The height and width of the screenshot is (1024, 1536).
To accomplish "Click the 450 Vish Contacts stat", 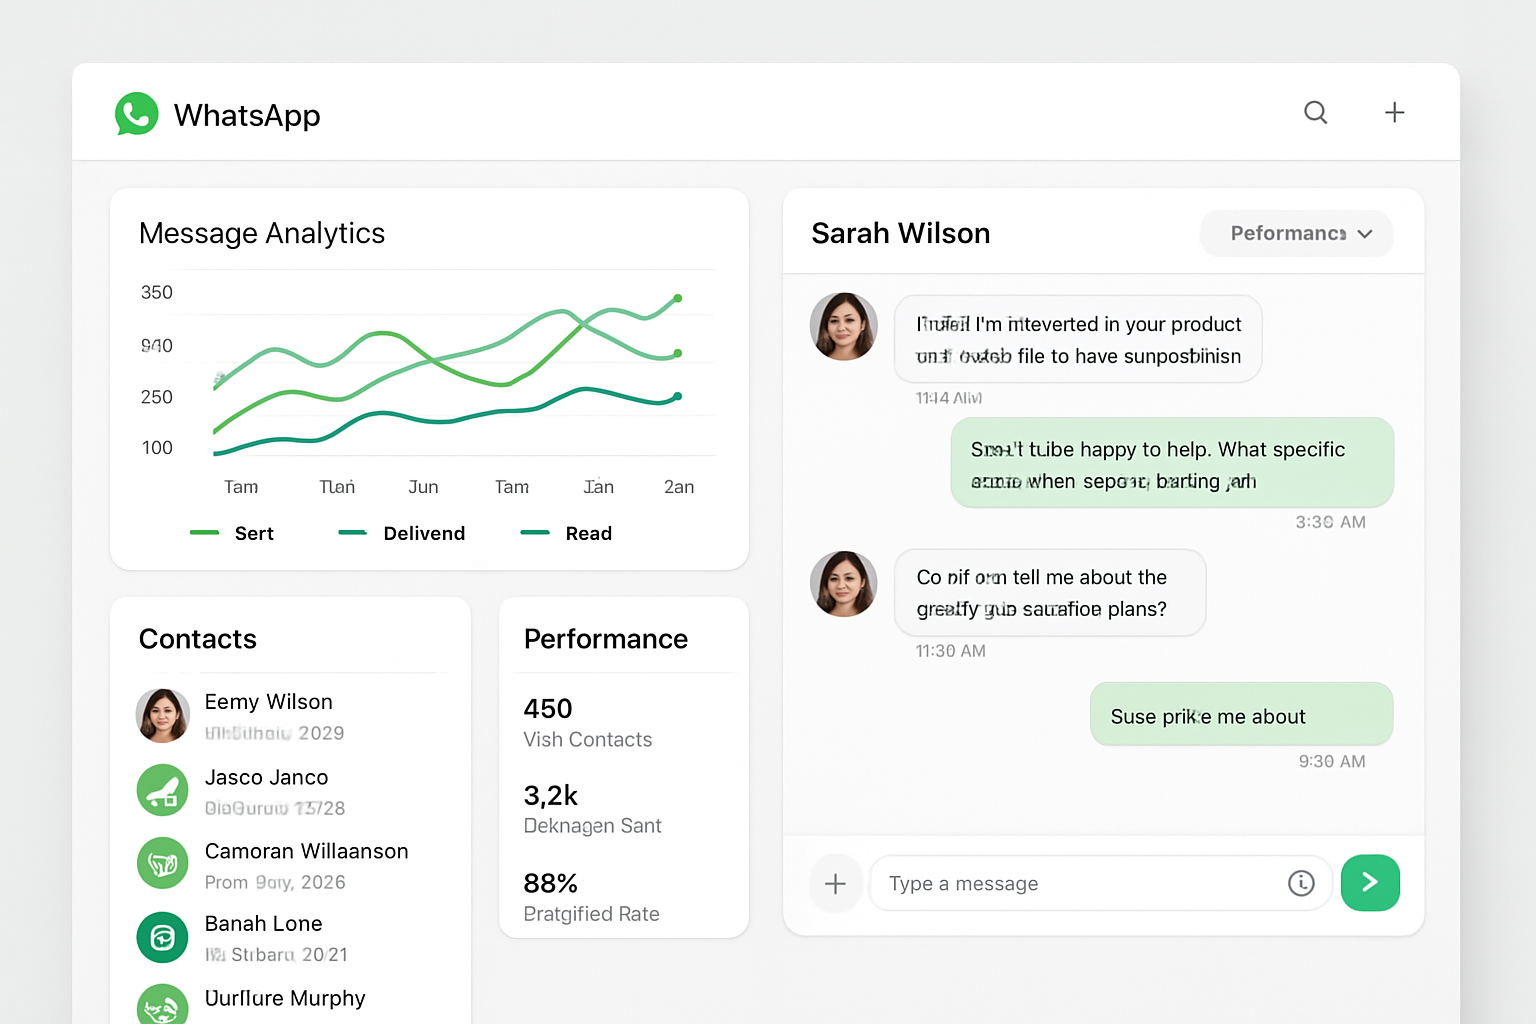I will pos(588,723).
